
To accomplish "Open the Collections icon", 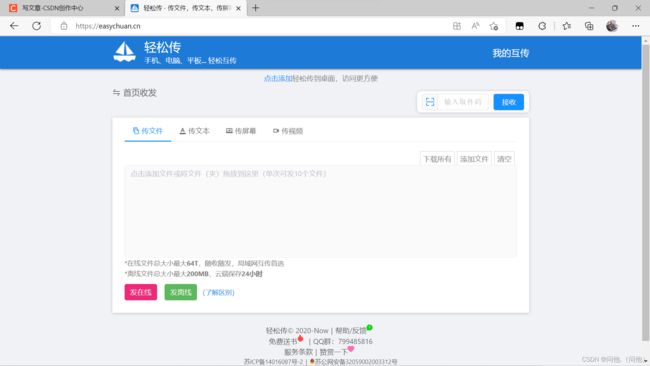I will (589, 26).
